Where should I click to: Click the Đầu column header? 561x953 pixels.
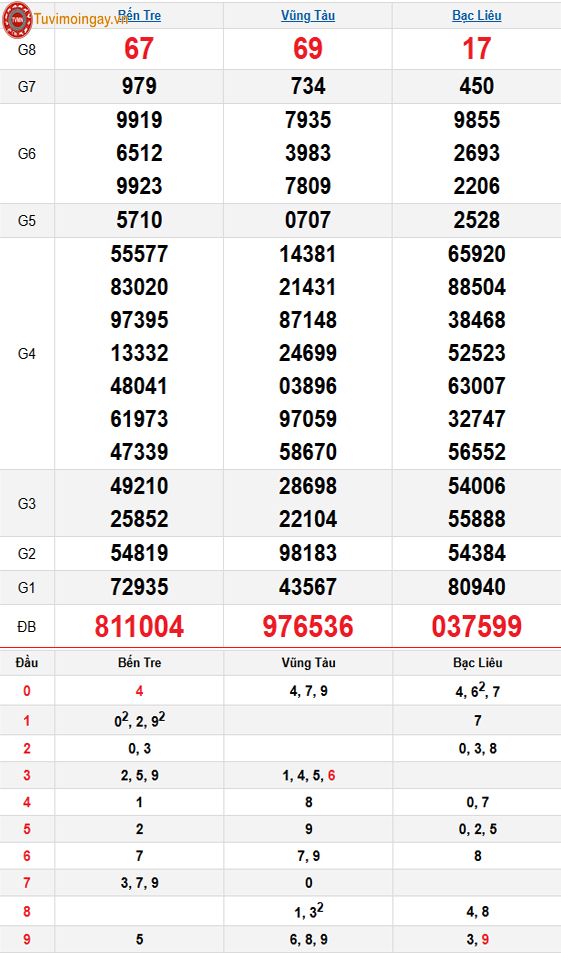point(27,662)
